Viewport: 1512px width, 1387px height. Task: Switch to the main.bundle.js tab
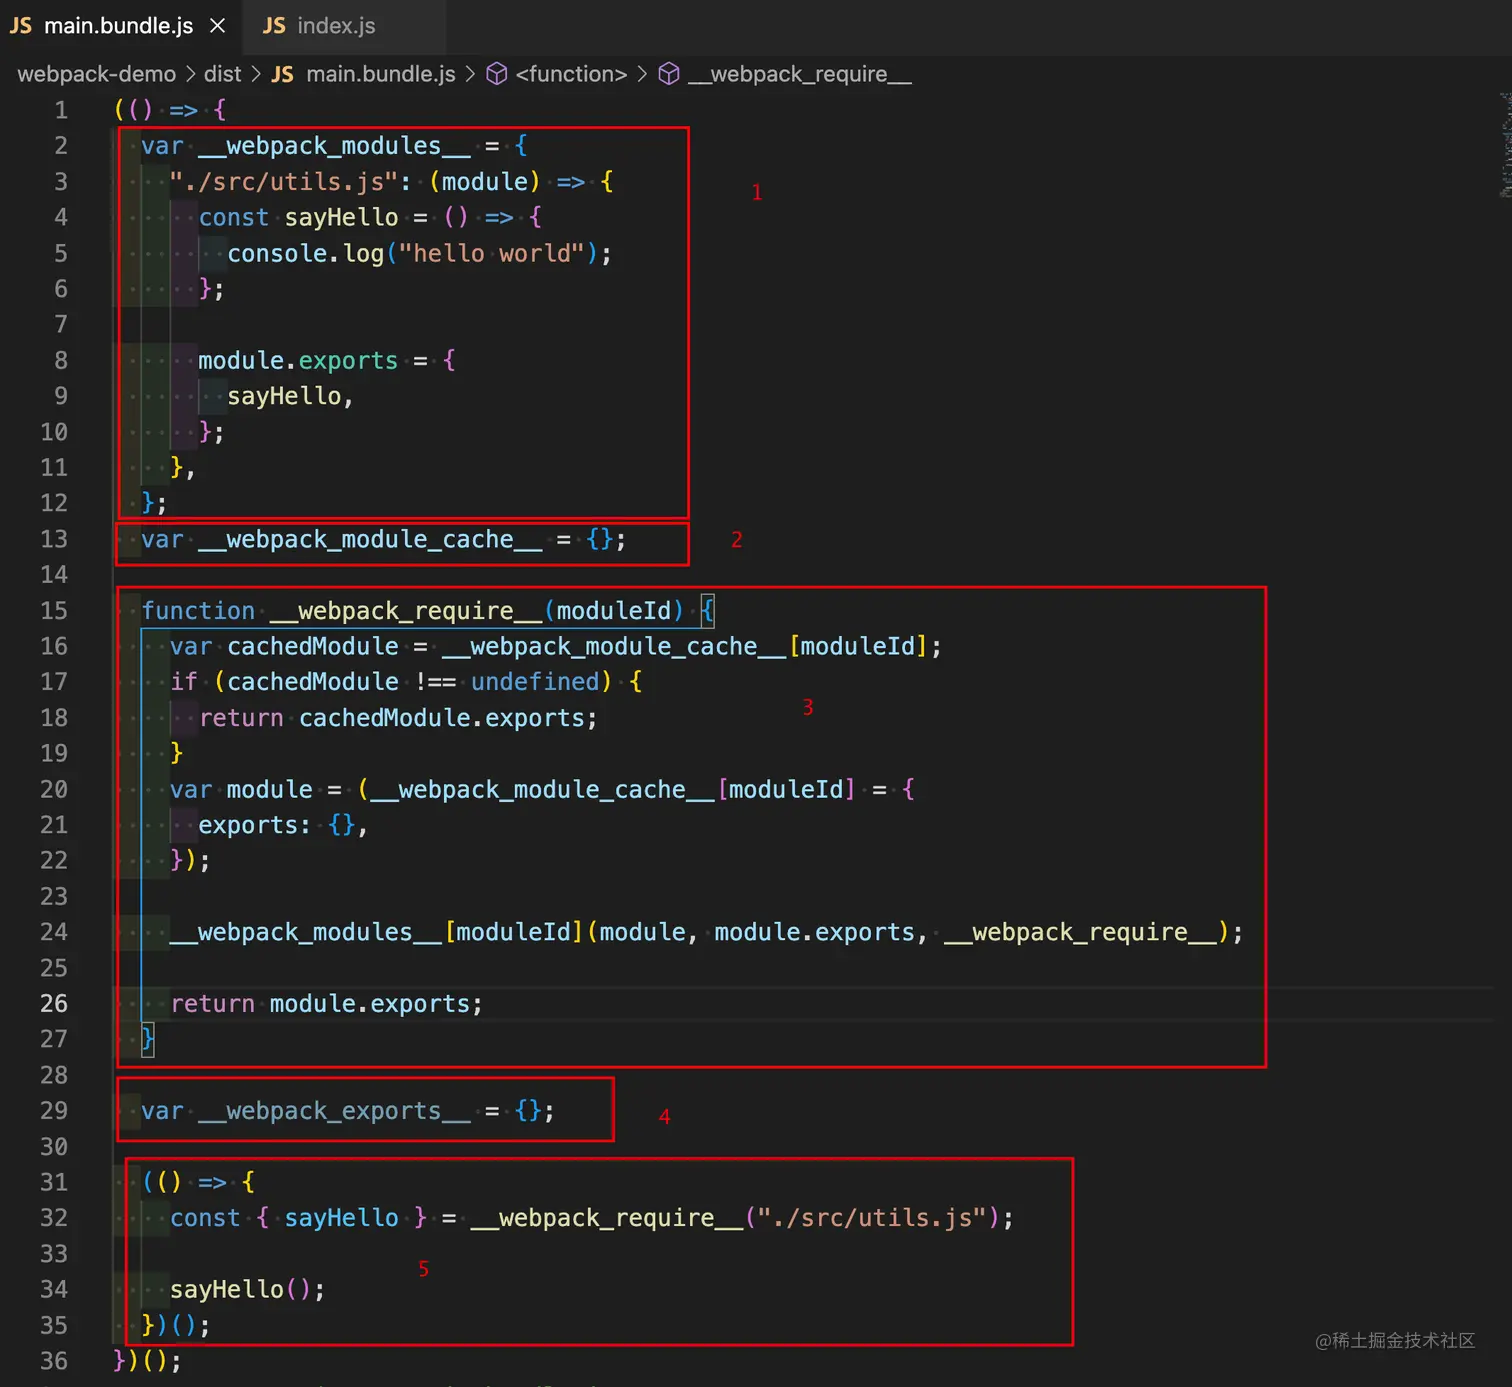coord(118,26)
